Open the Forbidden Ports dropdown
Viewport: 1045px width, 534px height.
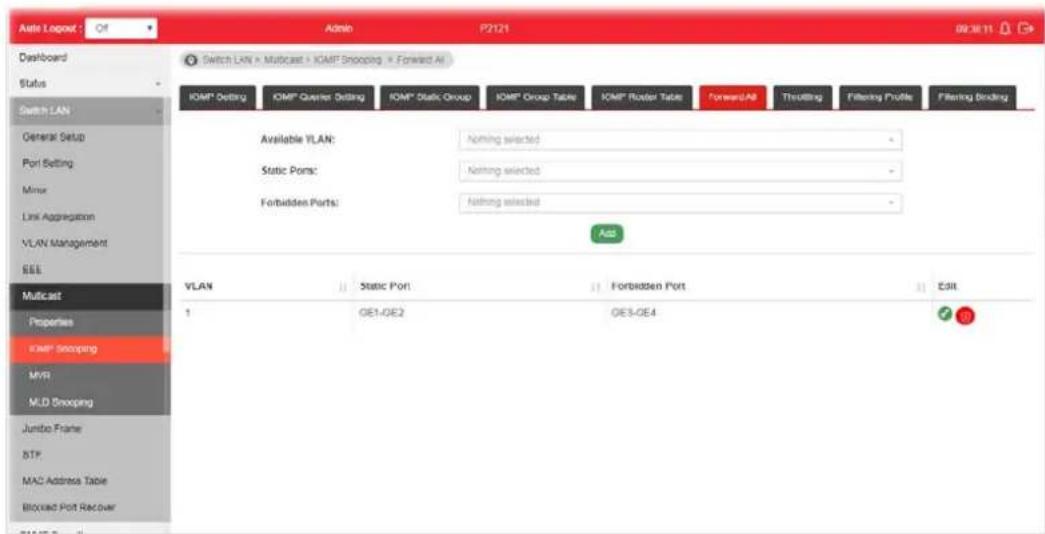(680, 203)
